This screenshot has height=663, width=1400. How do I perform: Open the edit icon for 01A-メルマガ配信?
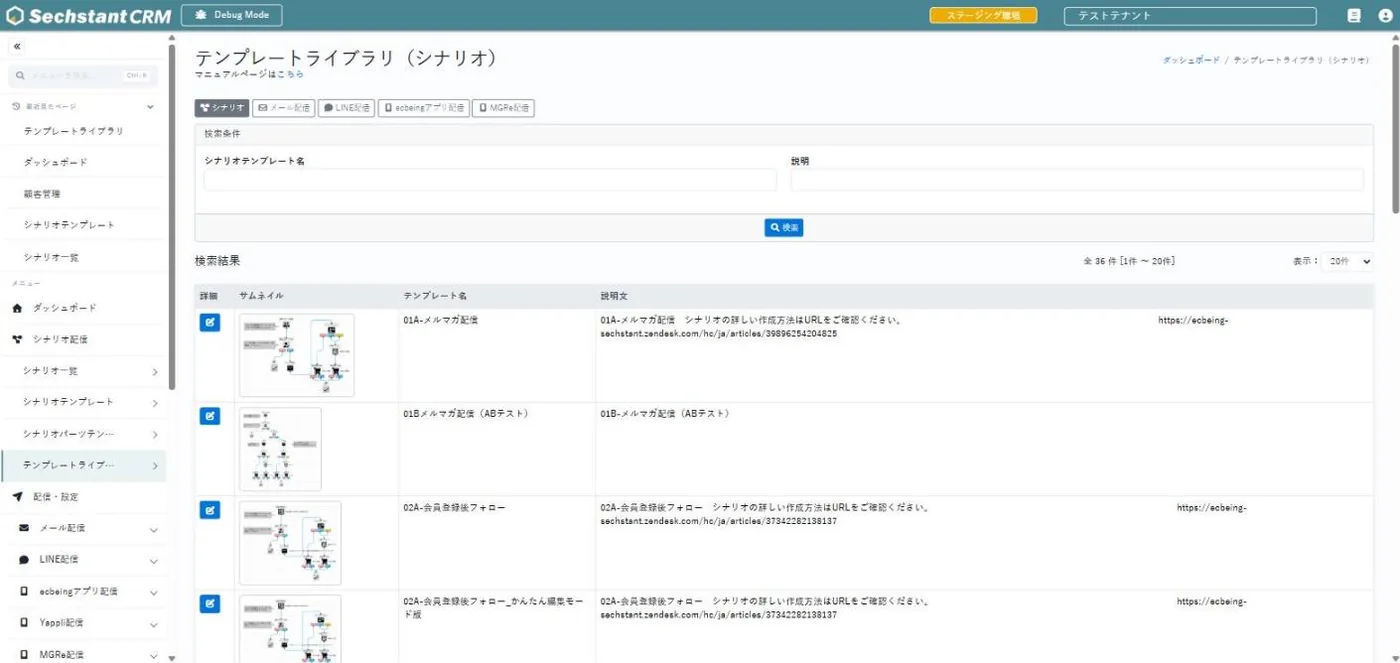click(x=210, y=322)
